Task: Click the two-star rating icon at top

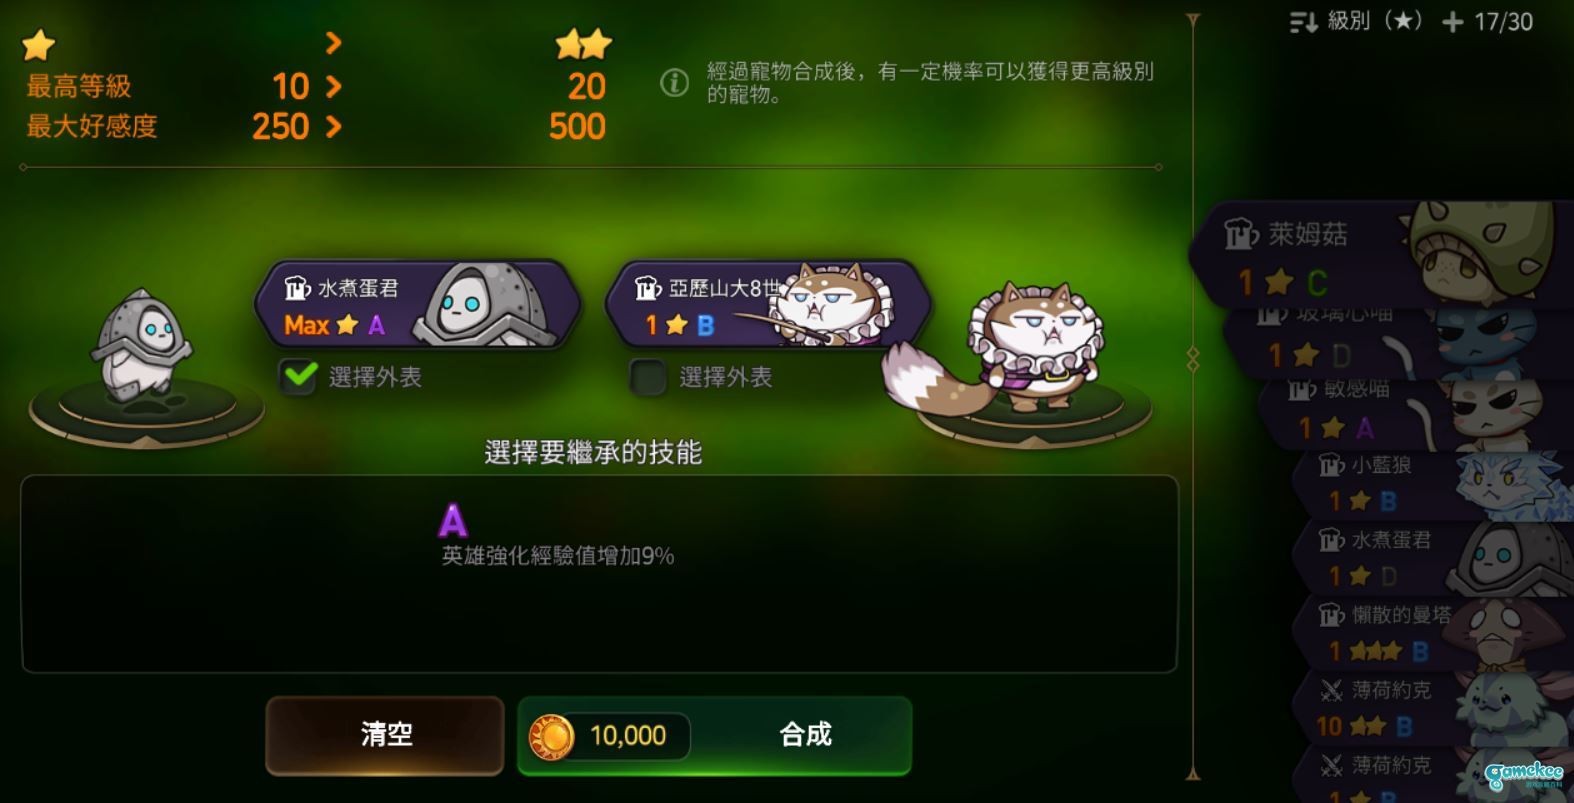Action: (x=583, y=45)
